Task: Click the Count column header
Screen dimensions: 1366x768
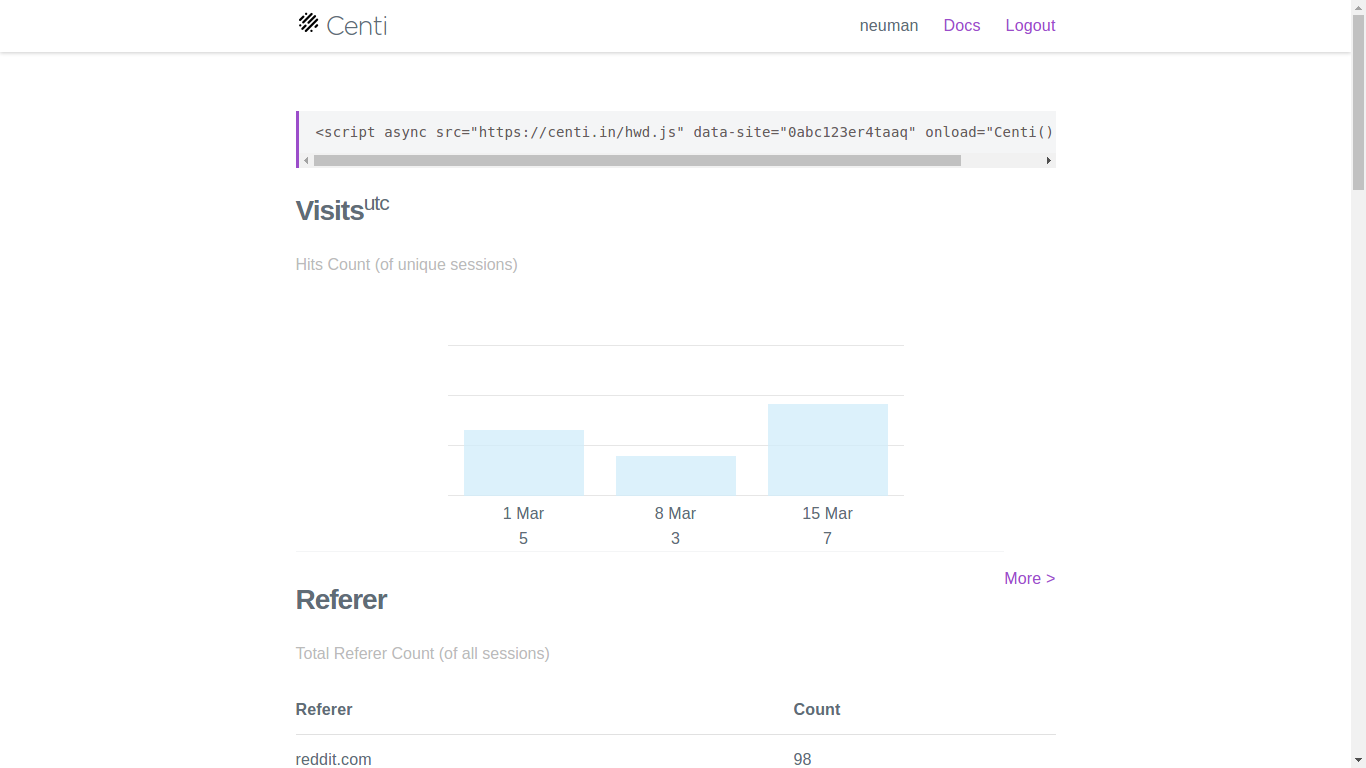Action: (x=816, y=710)
